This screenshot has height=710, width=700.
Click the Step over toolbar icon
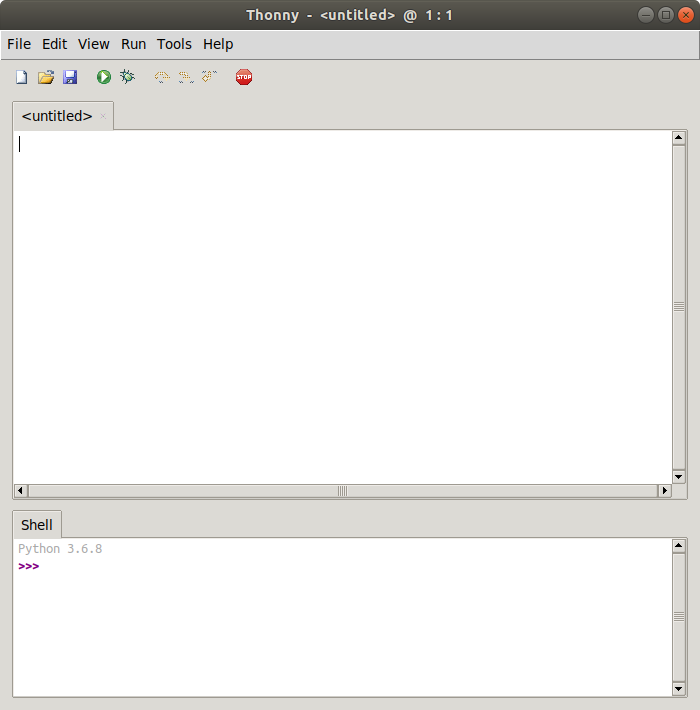pyautogui.click(x=162, y=77)
